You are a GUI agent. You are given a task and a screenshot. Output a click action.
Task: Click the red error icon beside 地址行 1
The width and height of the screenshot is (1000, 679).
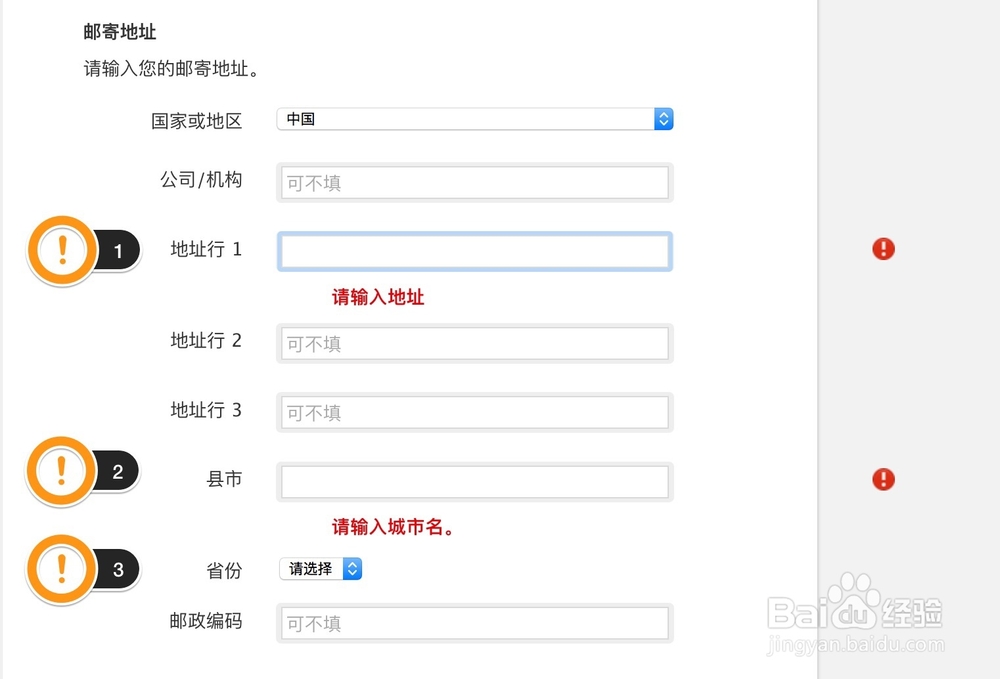tap(883, 249)
